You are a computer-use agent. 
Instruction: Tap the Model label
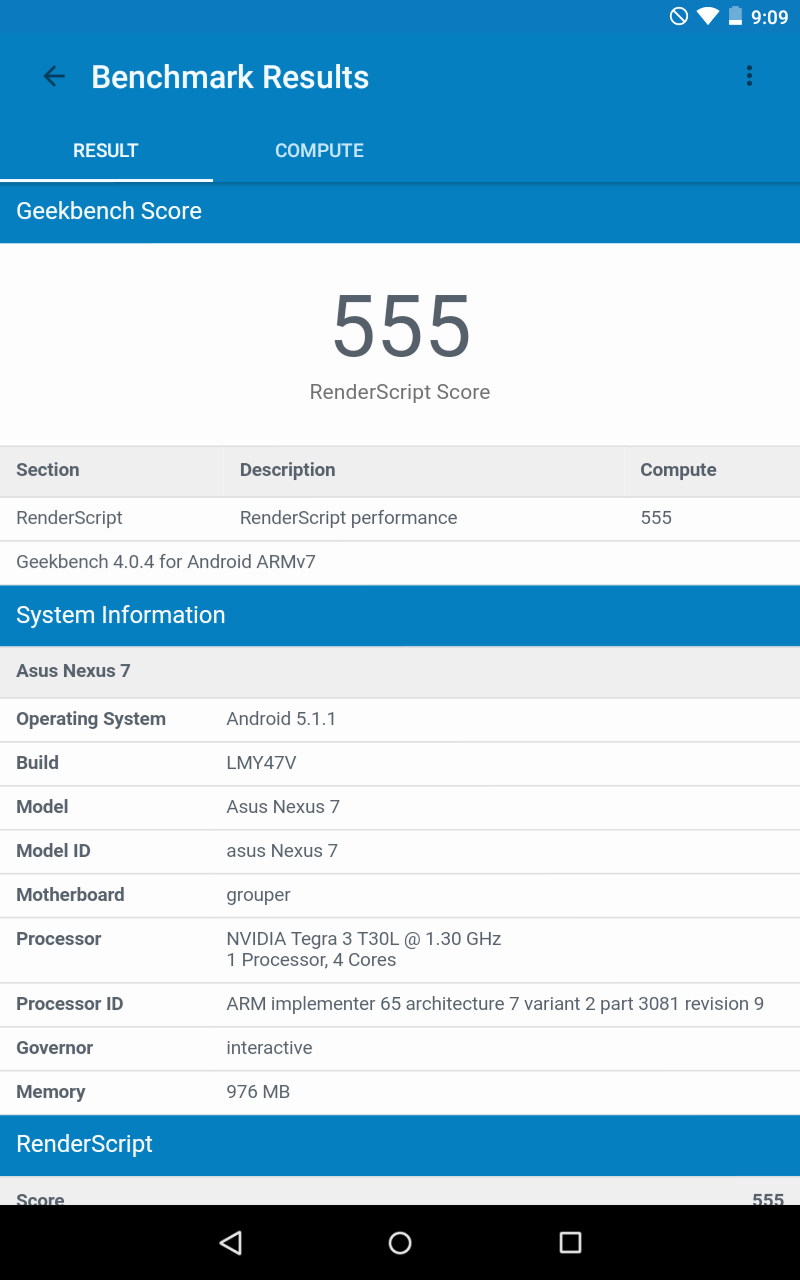point(42,807)
